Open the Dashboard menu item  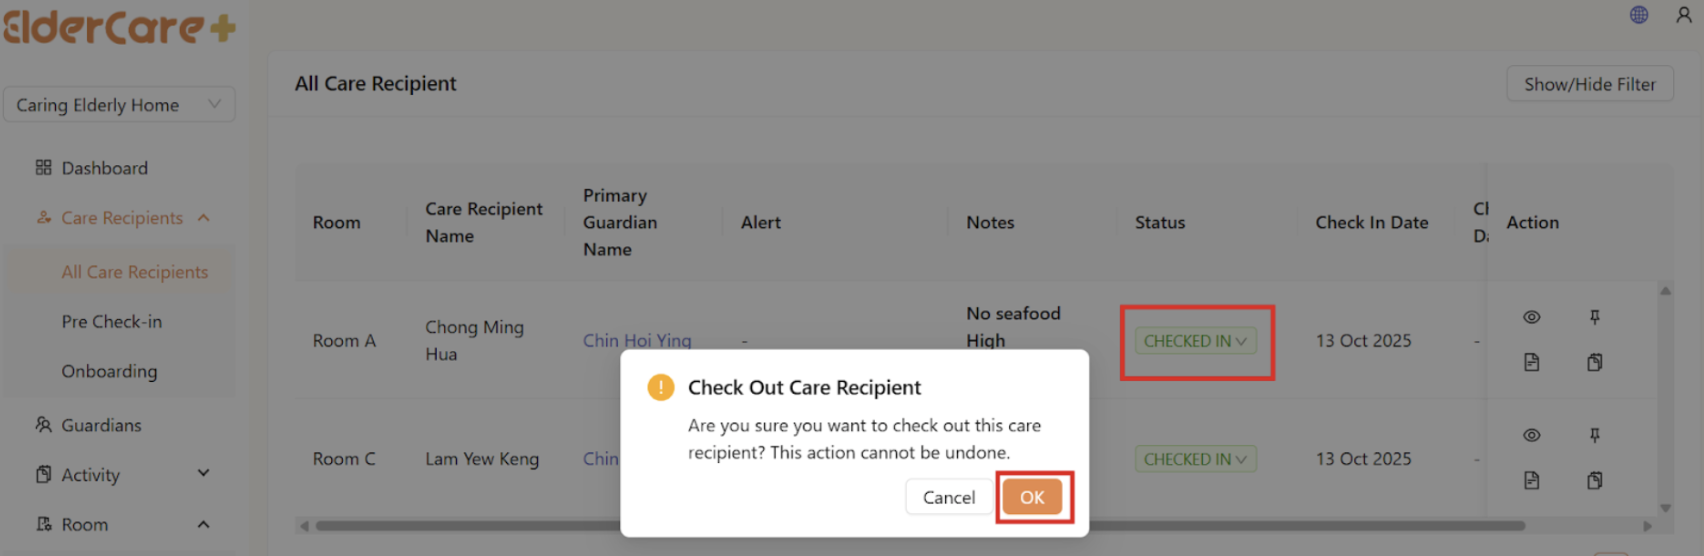pyautogui.click(x=104, y=168)
